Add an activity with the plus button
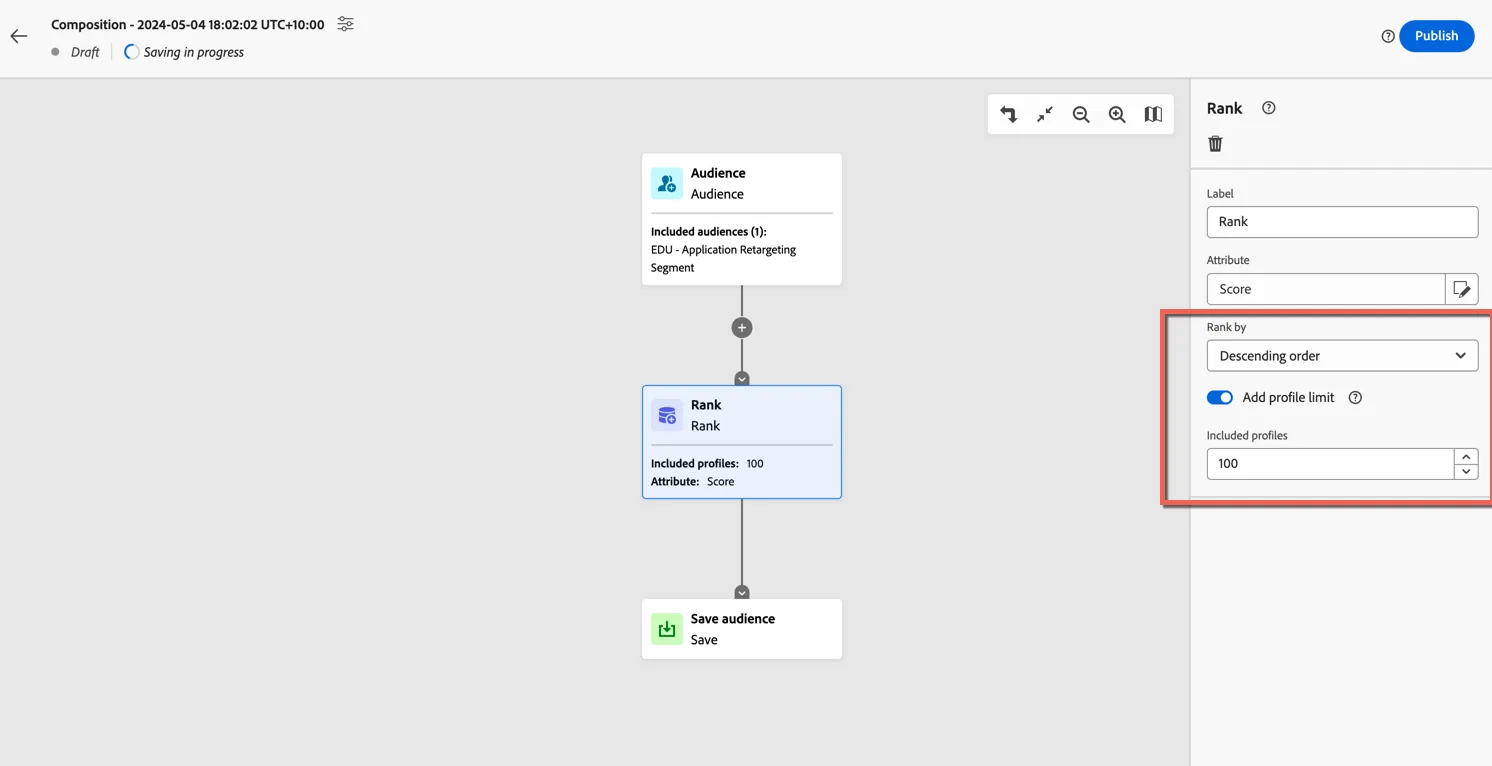Viewport: 1492px width, 766px height. pyautogui.click(x=742, y=328)
